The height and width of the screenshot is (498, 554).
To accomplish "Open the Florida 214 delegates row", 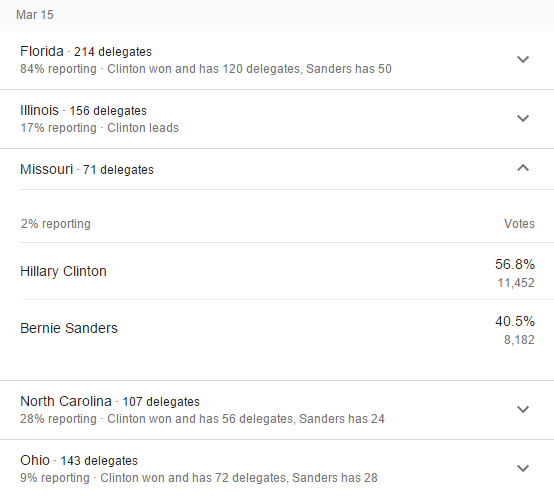I will click(x=277, y=60).
